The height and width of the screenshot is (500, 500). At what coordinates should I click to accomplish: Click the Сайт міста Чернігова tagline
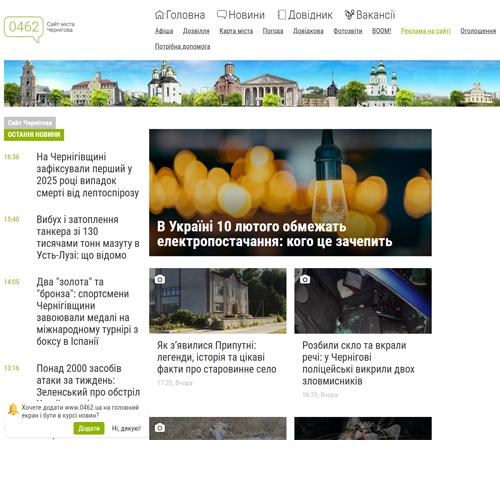point(61,27)
